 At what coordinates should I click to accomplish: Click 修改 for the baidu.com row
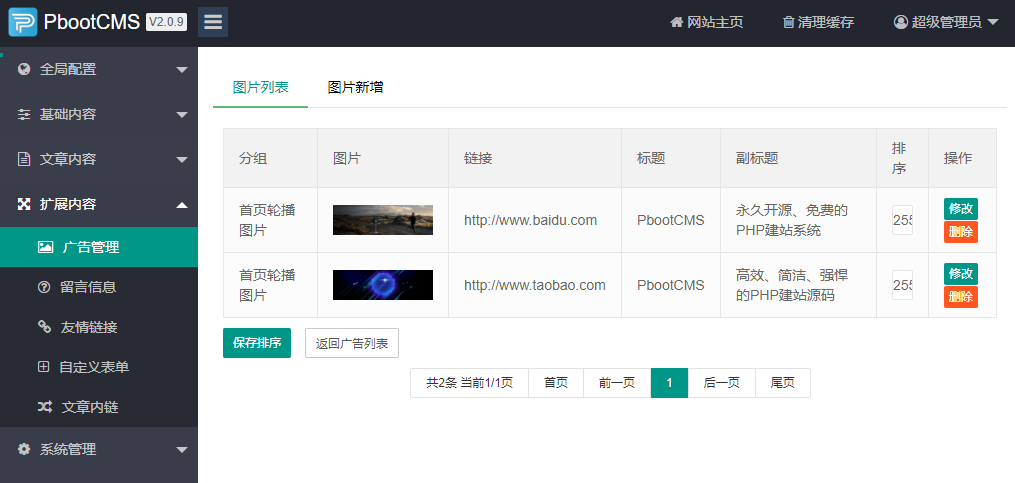961,208
